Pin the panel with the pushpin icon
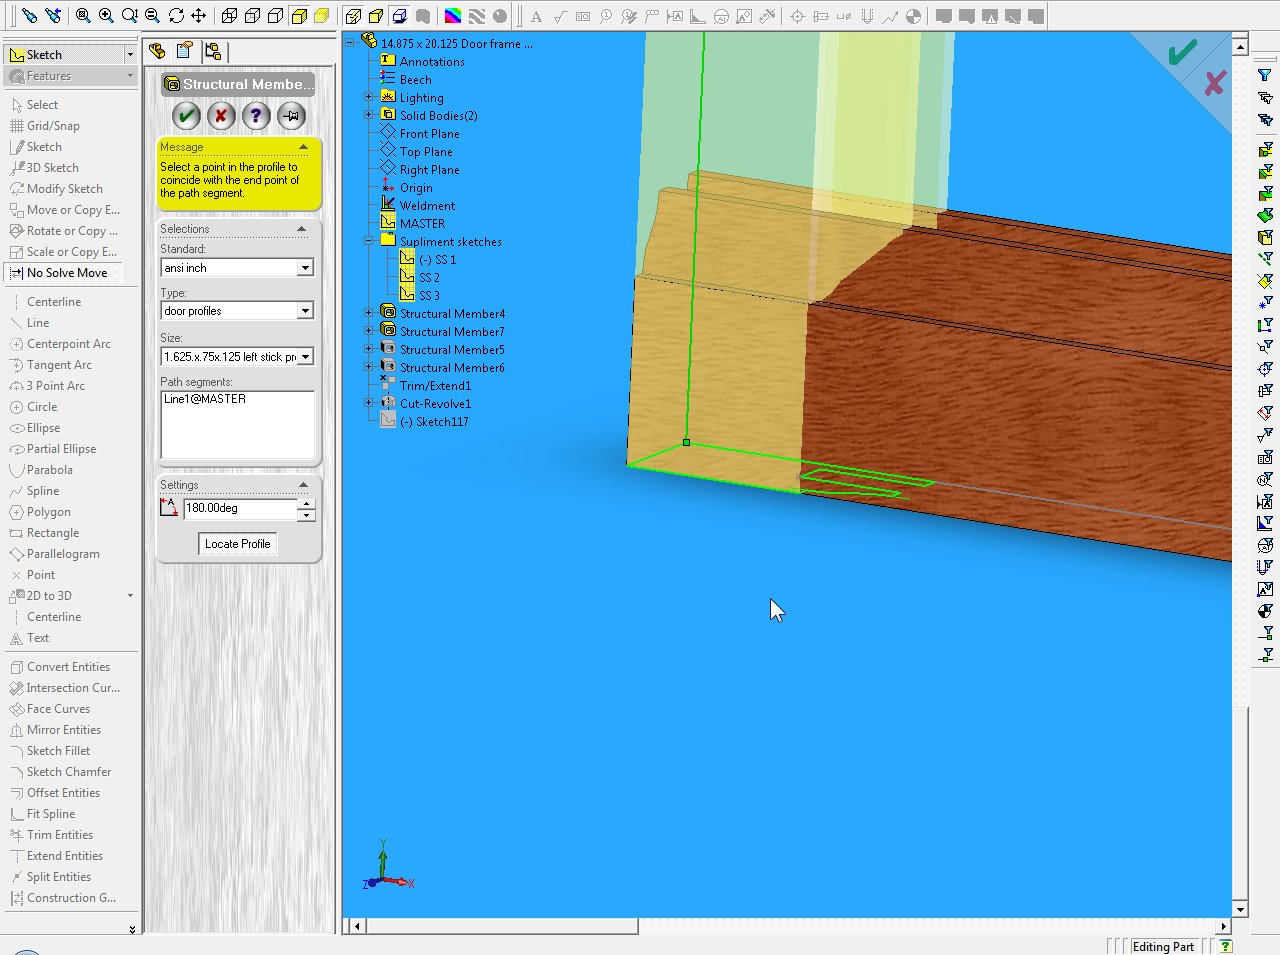 [291, 116]
